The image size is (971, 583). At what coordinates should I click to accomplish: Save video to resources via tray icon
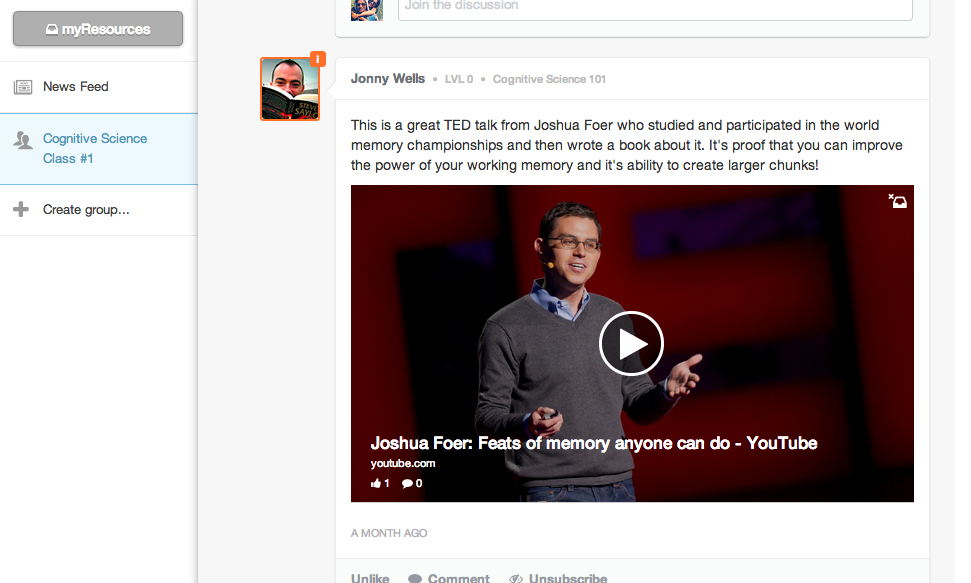point(897,201)
